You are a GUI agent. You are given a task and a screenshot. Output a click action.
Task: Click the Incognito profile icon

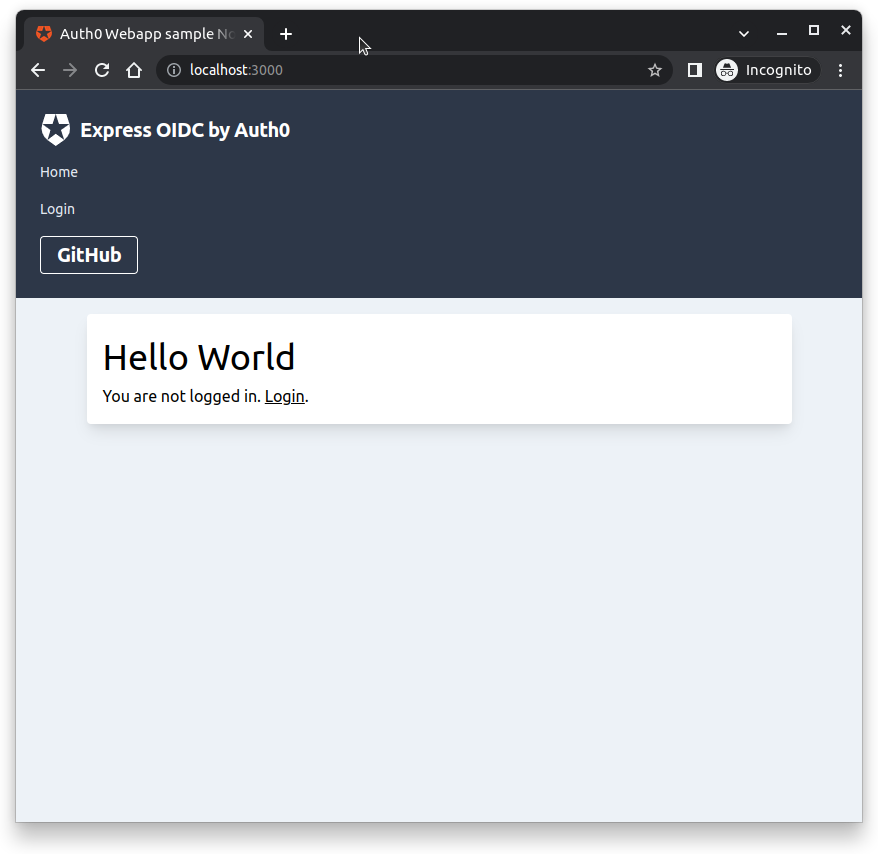(725, 70)
